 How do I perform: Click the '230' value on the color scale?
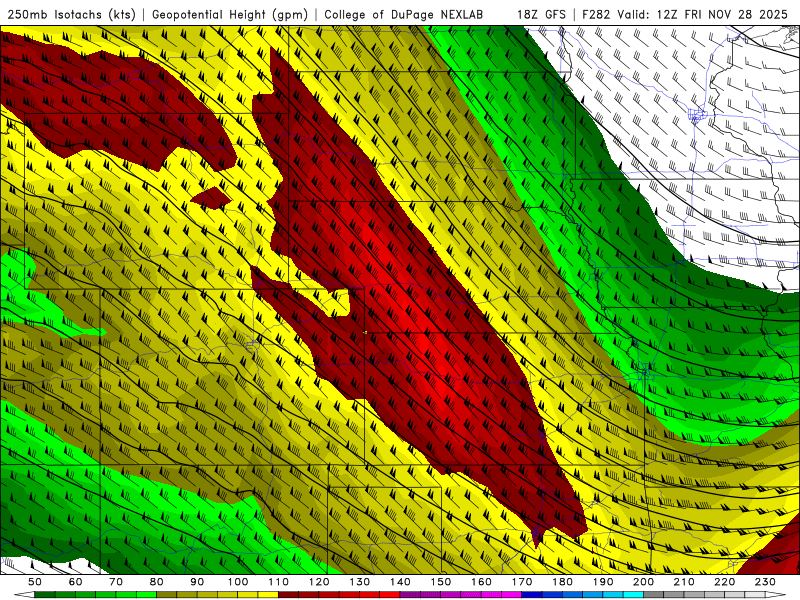[x=766, y=582]
